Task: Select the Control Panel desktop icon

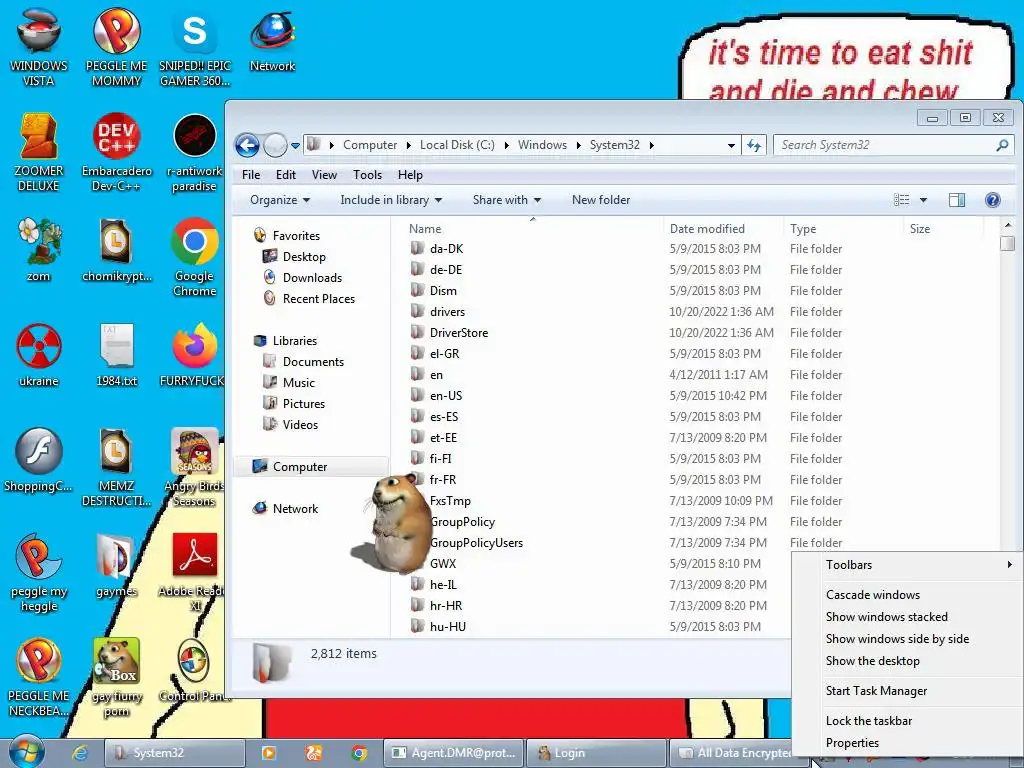Action: (195, 670)
